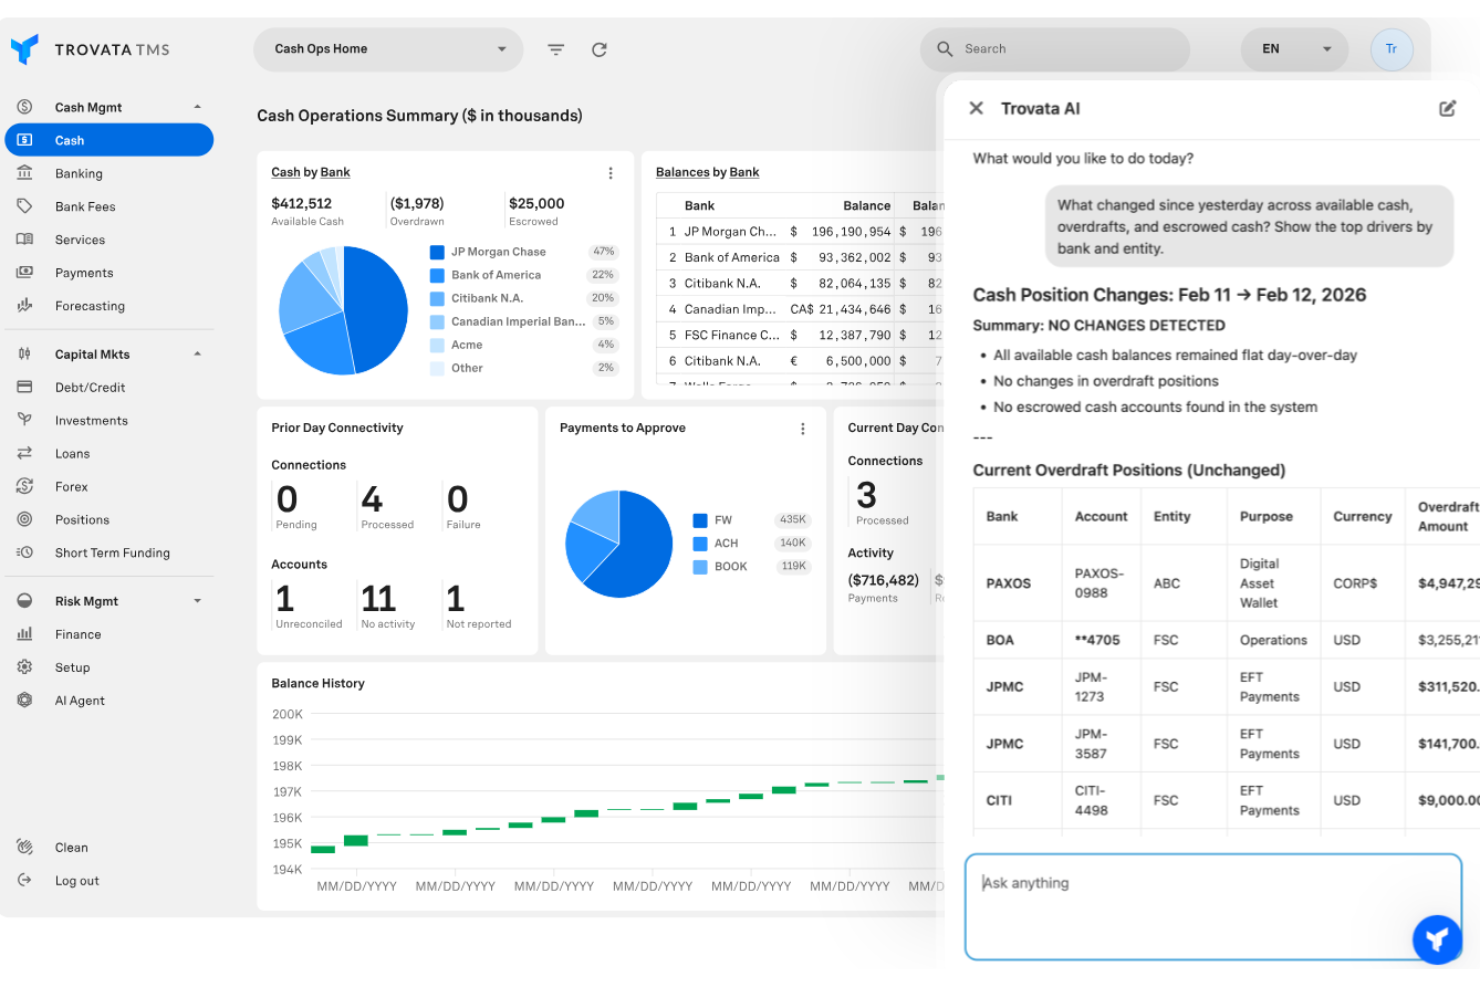The image size is (1480, 987).
Task: Click the Banking sidebar icon
Action: [25, 173]
